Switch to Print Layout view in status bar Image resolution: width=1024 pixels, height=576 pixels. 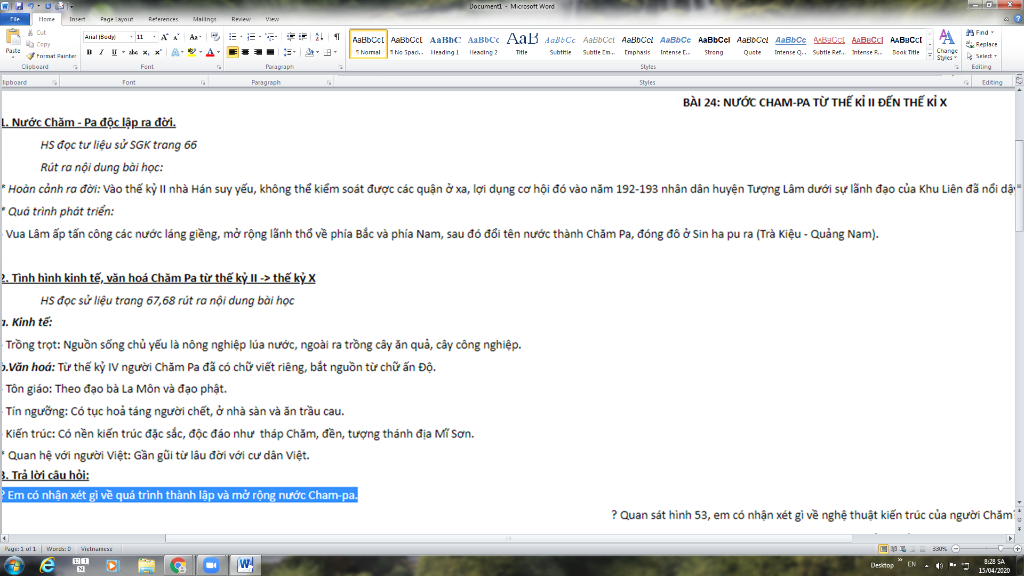tap(883, 549)
